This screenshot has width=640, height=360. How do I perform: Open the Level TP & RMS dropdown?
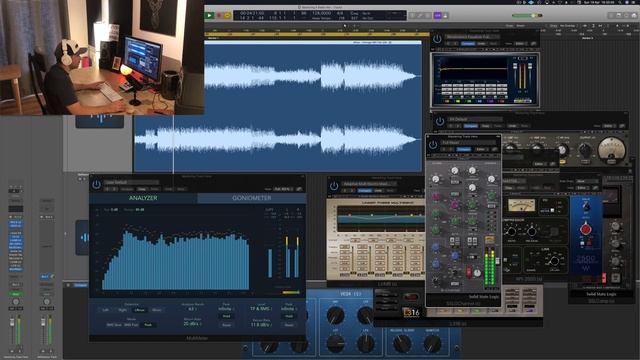260,309
